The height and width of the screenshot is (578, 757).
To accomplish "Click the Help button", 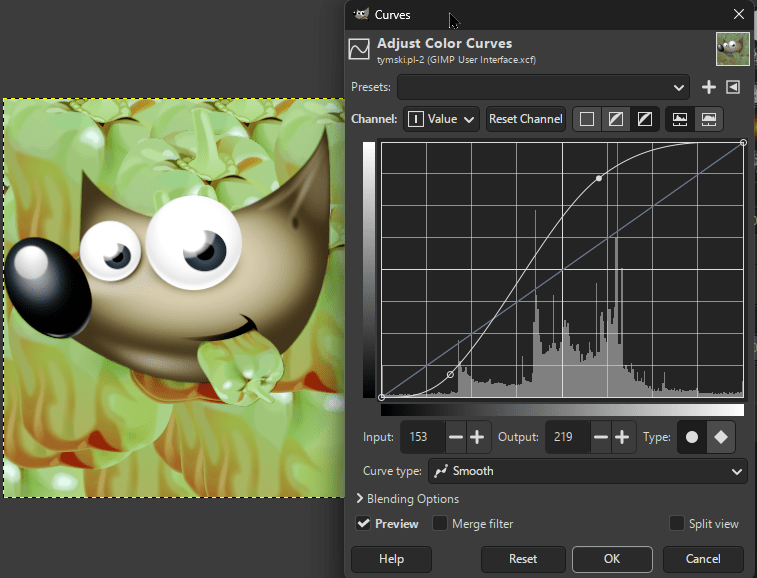I will point(391,559).
